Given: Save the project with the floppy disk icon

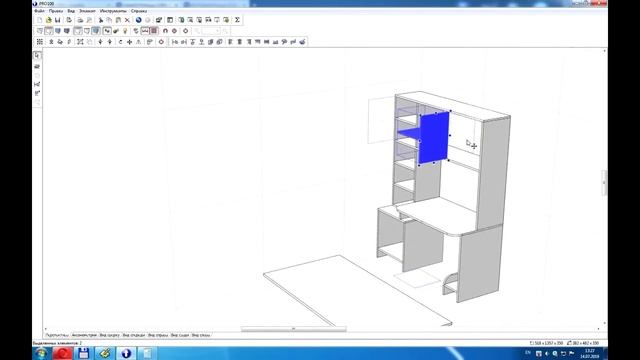Looking at the screenshot, I should tap(58, 20).
